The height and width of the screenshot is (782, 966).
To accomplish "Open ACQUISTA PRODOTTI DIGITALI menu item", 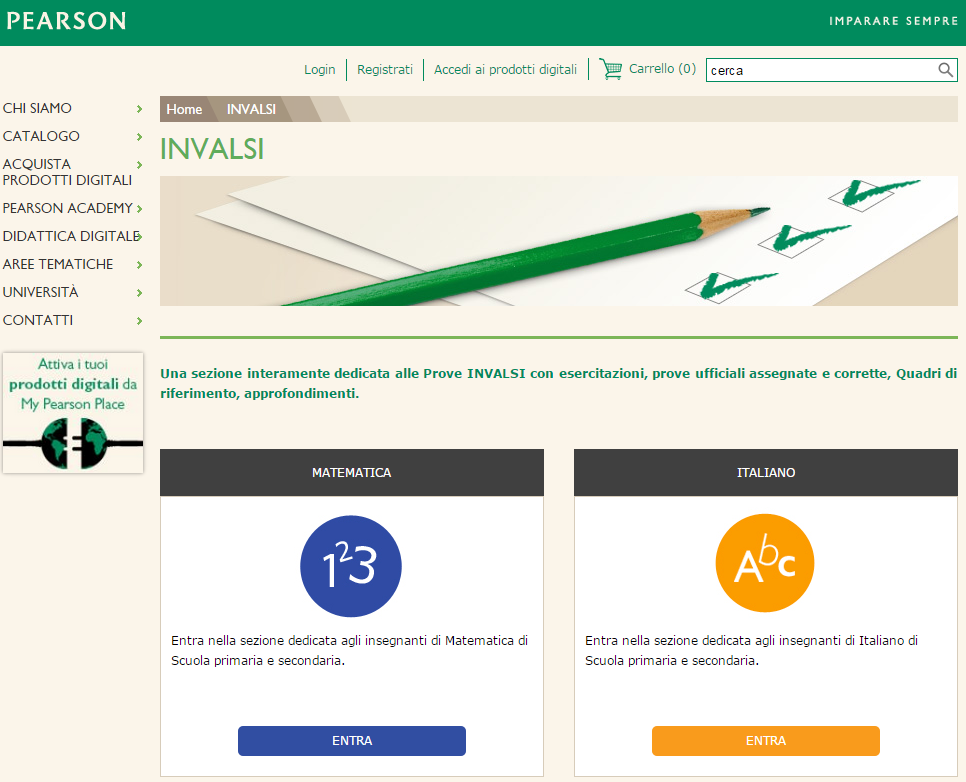I will point(67,172).
